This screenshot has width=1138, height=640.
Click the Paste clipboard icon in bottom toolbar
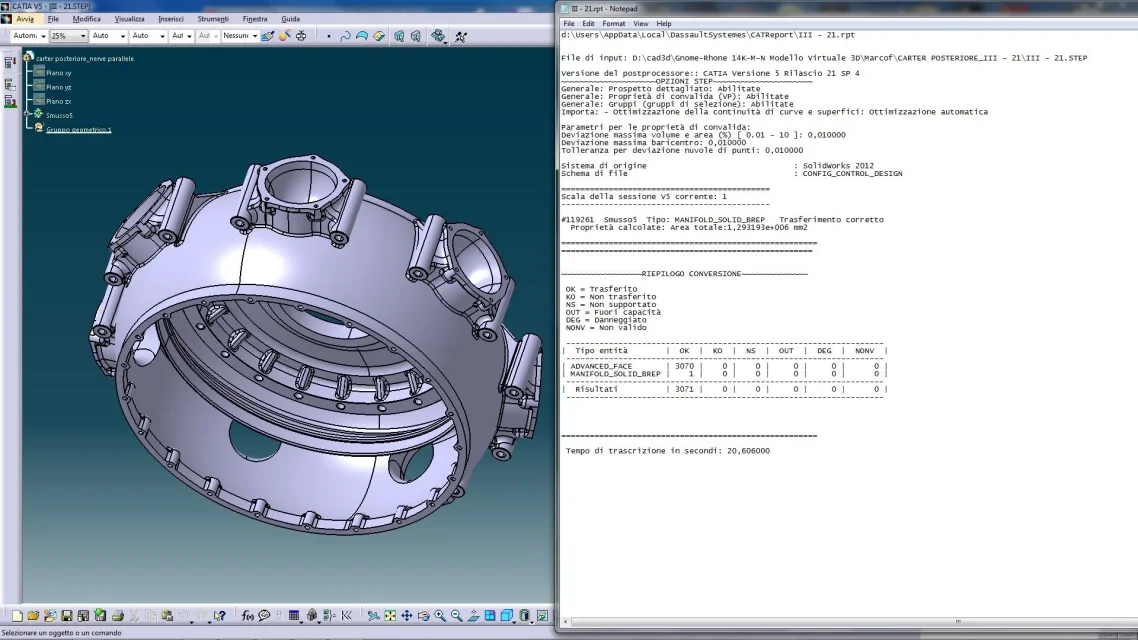pos(168,616)
